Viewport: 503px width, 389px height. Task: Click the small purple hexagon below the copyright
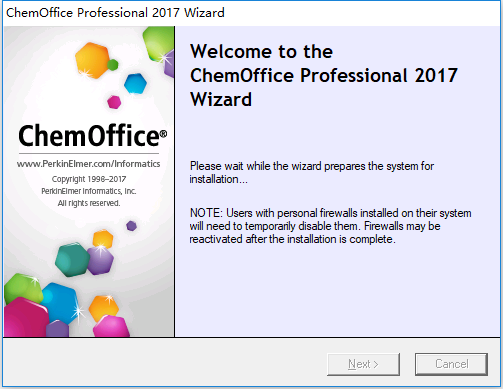pyautogui.click(x=131, y=226)
